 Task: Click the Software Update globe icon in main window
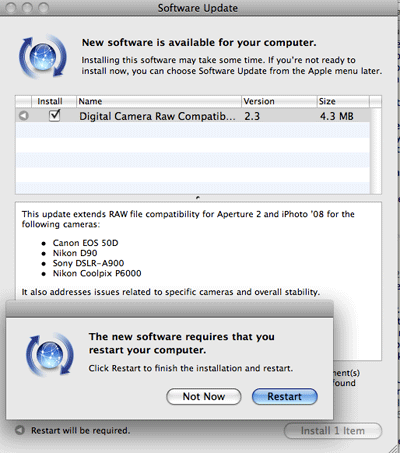(x=43, y=56)
